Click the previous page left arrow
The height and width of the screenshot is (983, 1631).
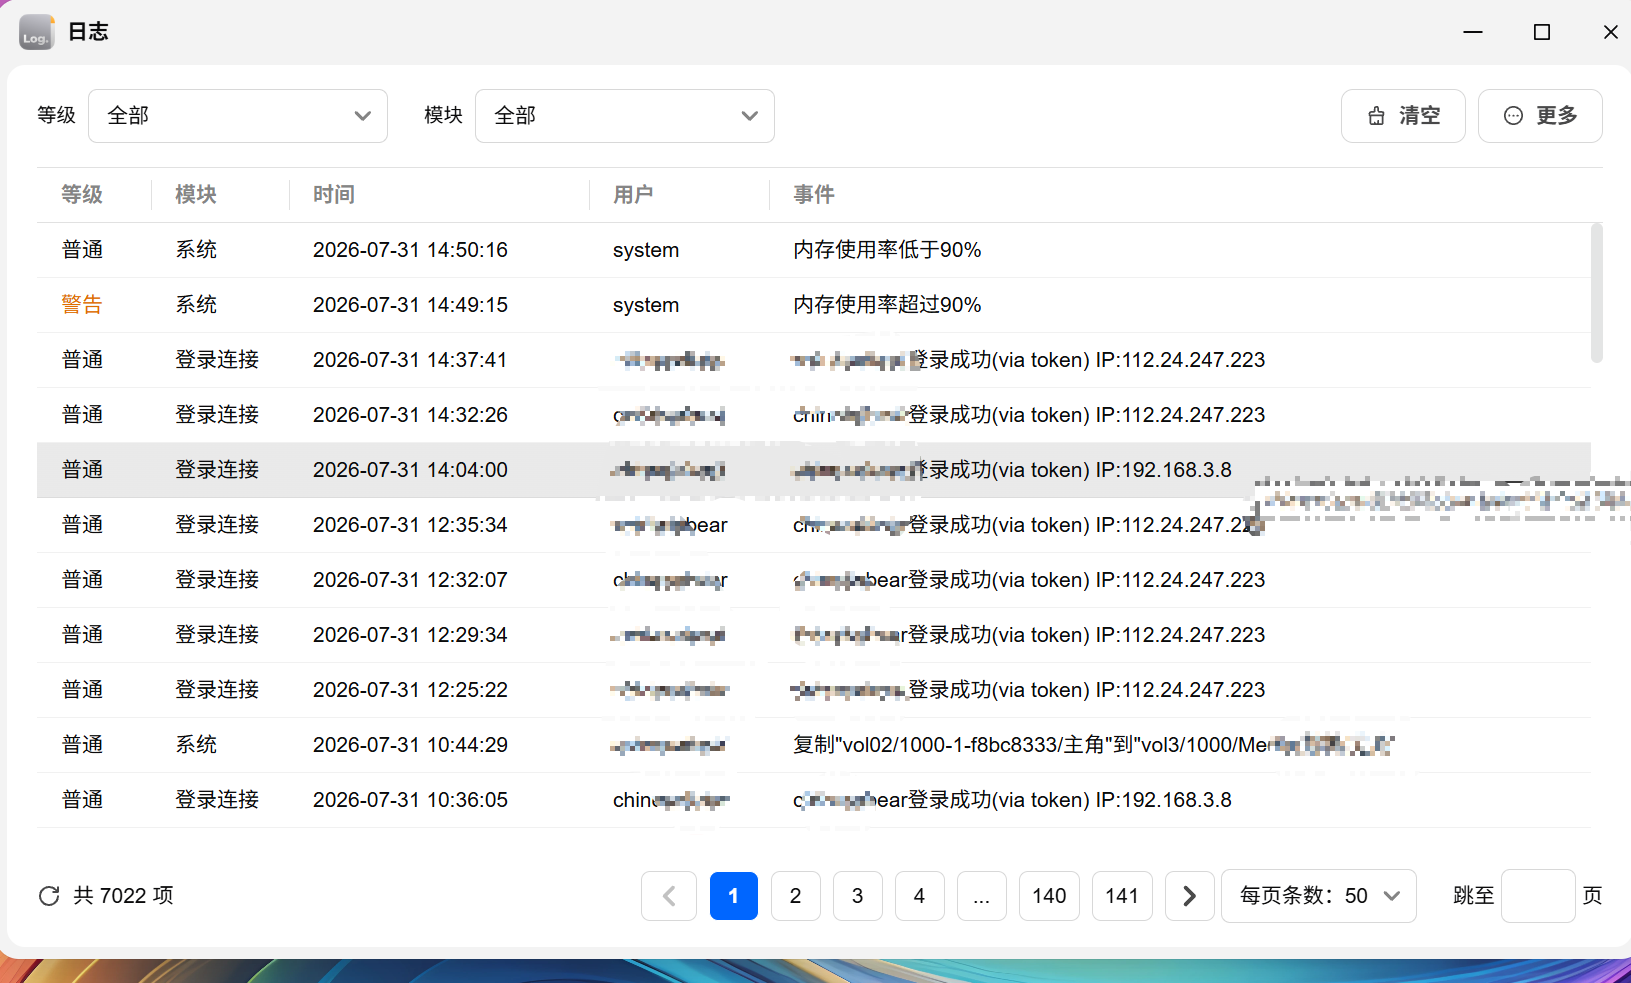coord(669,896)
